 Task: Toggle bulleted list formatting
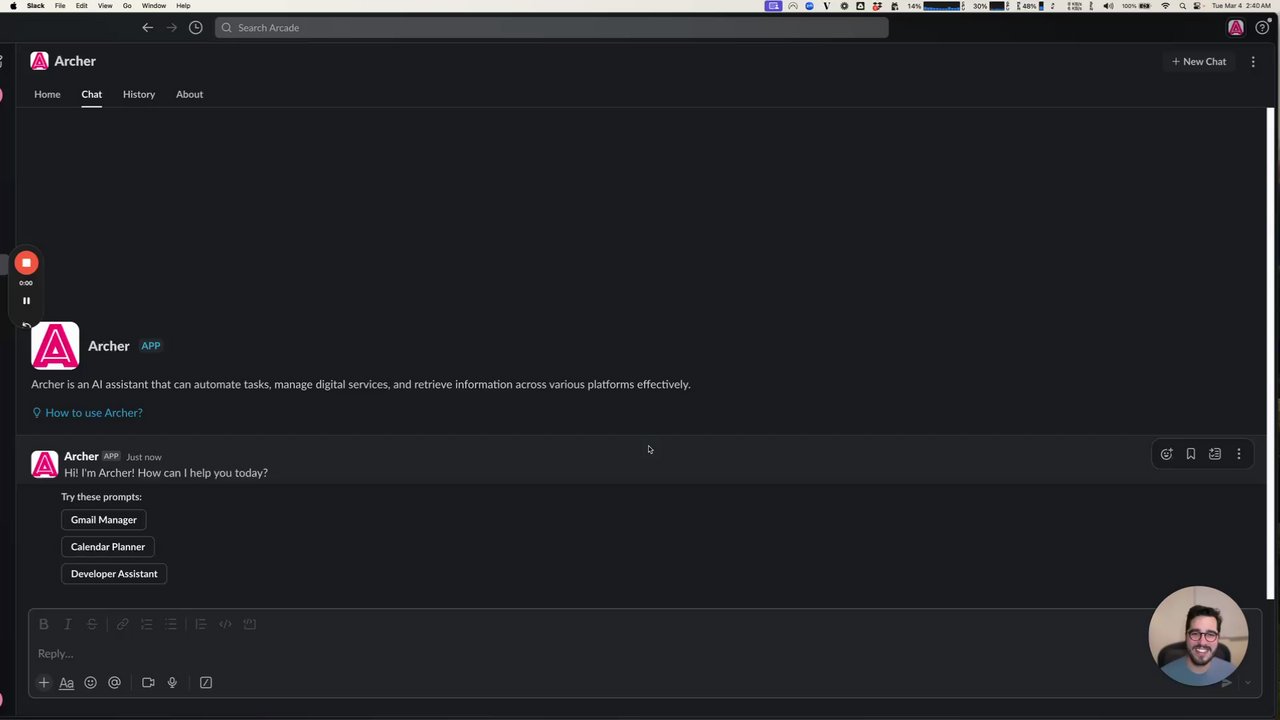(171, 624)
